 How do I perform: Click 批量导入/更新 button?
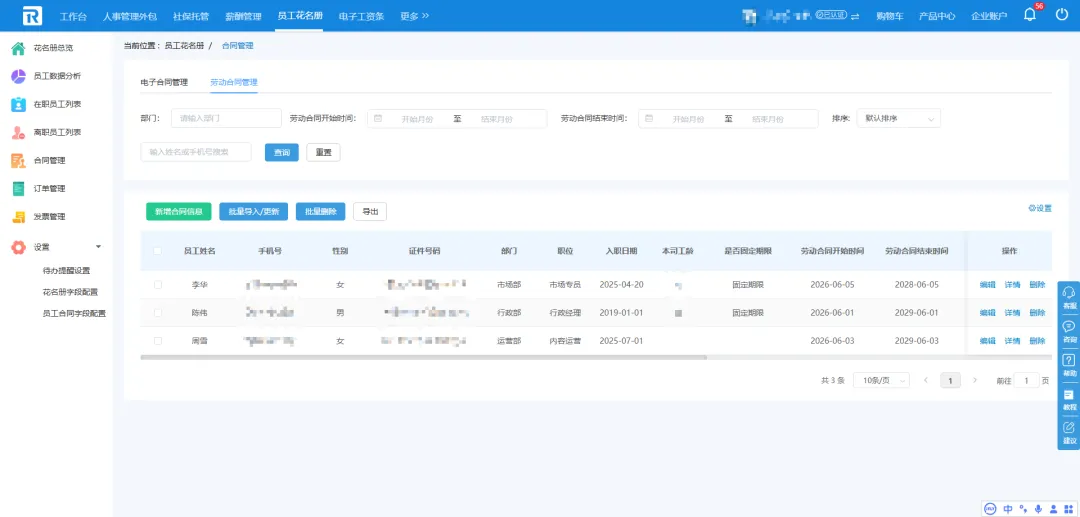(253, 211)
